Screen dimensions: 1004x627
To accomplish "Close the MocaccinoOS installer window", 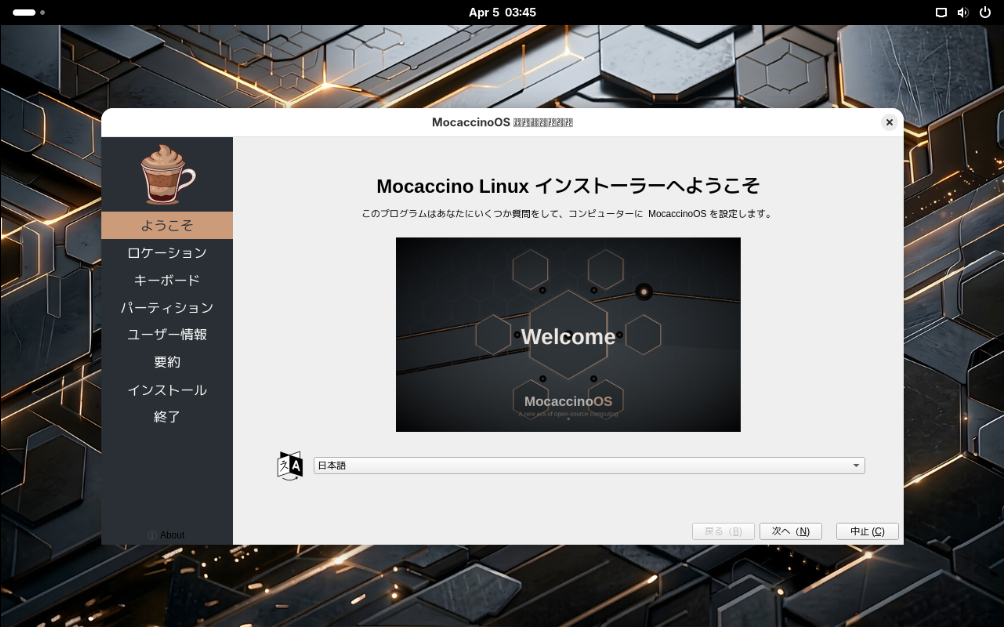I will [888, 122].
